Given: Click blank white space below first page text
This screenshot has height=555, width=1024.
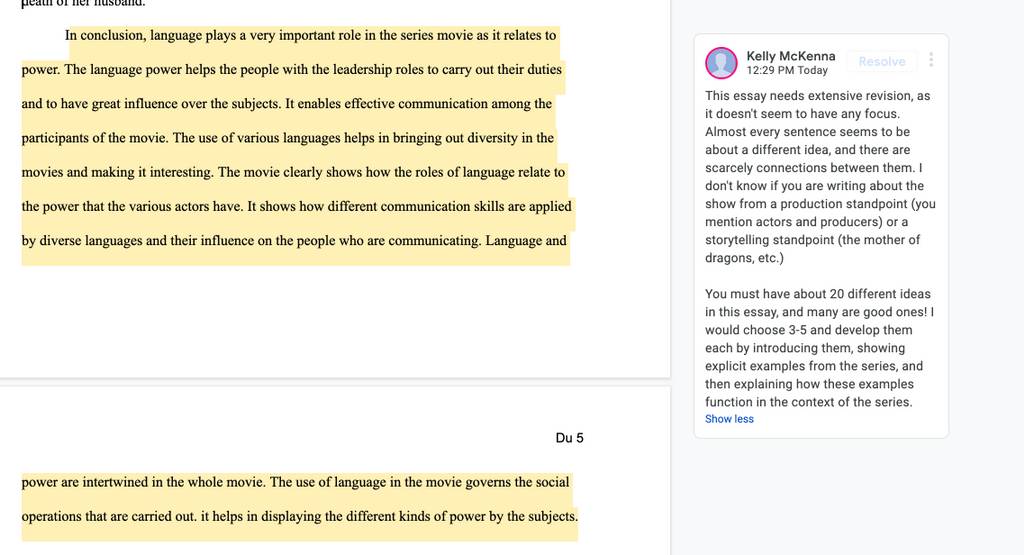Looking at the screenshot, I should click(x=335, y=320).
